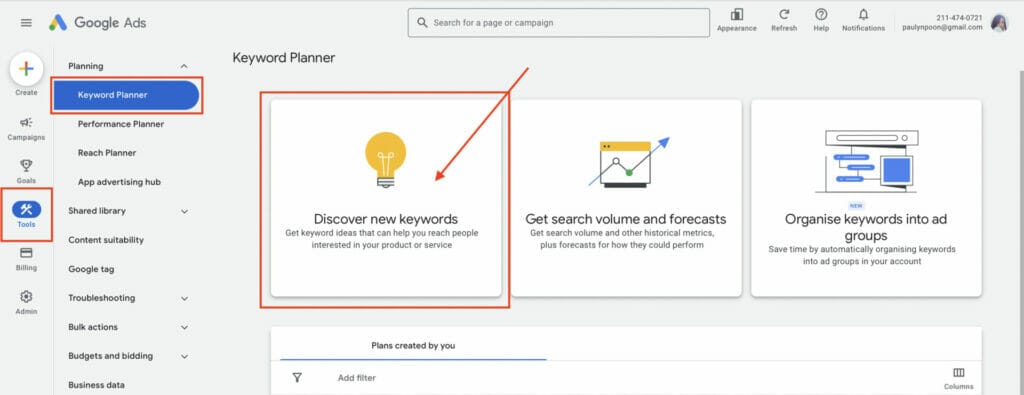
Task: Click Add filter
Action: [x=357, y=378]
